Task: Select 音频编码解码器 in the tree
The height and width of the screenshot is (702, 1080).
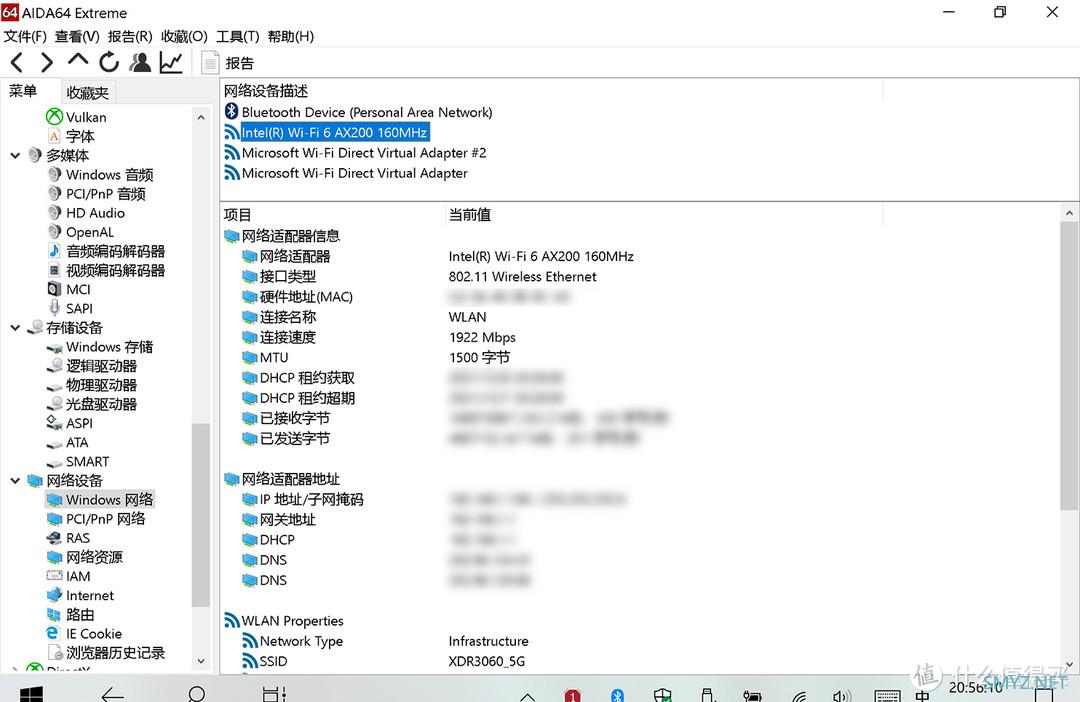Action: (x=115, y=251)
